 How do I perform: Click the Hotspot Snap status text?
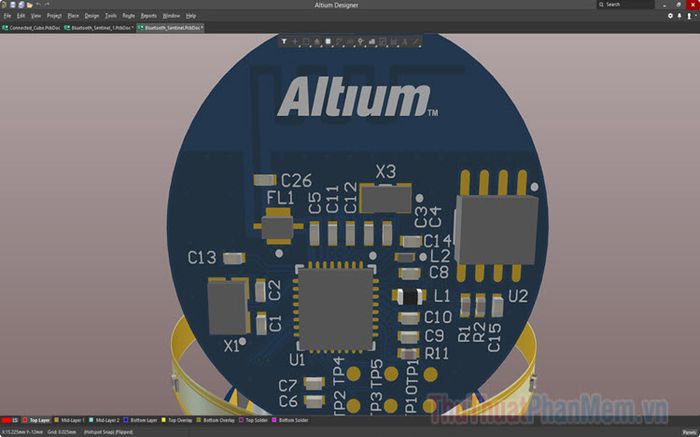point(108,432)
